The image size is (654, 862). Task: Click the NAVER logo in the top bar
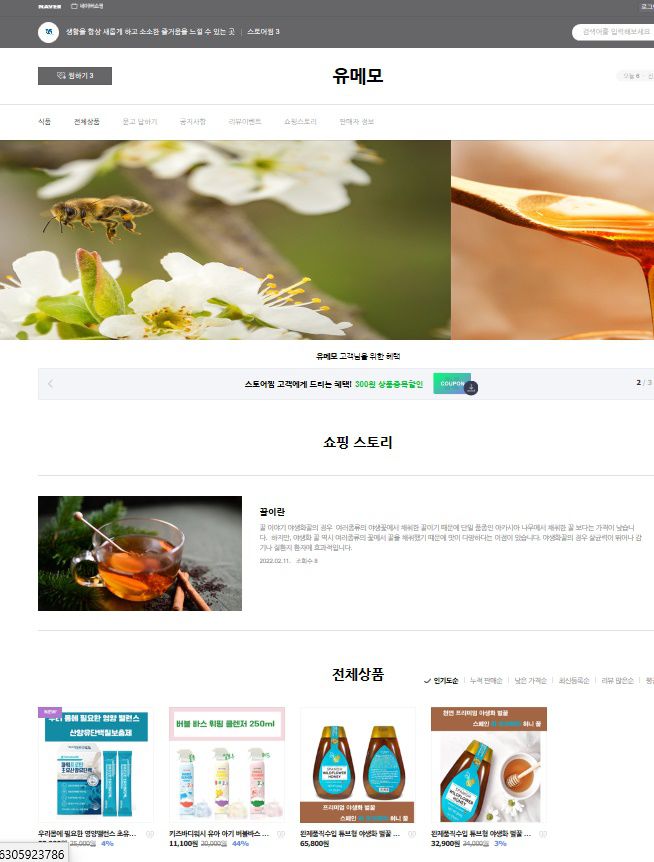coord(49,6)
